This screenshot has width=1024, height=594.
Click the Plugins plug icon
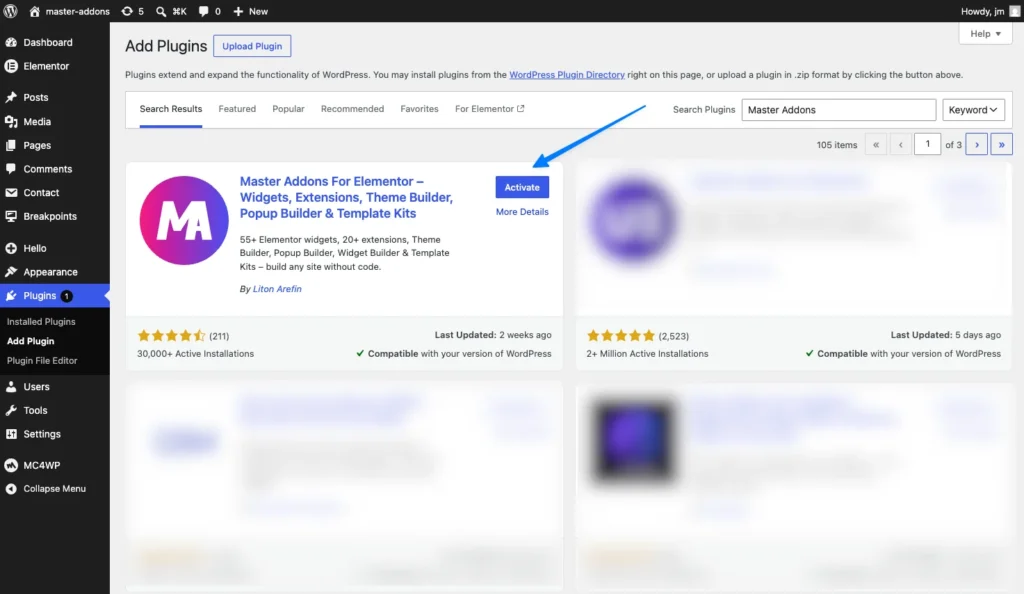pos(11,296)
